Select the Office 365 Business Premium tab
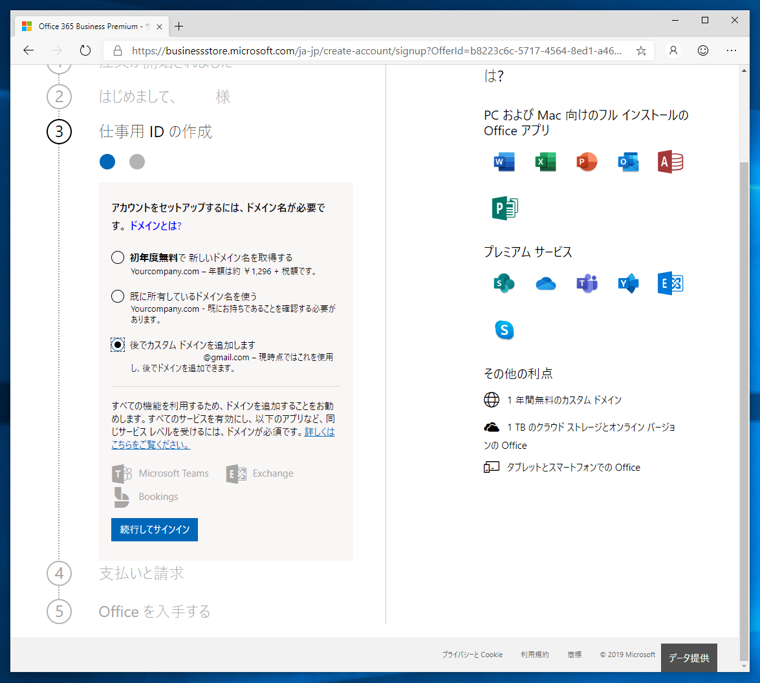 click(90, 26)
